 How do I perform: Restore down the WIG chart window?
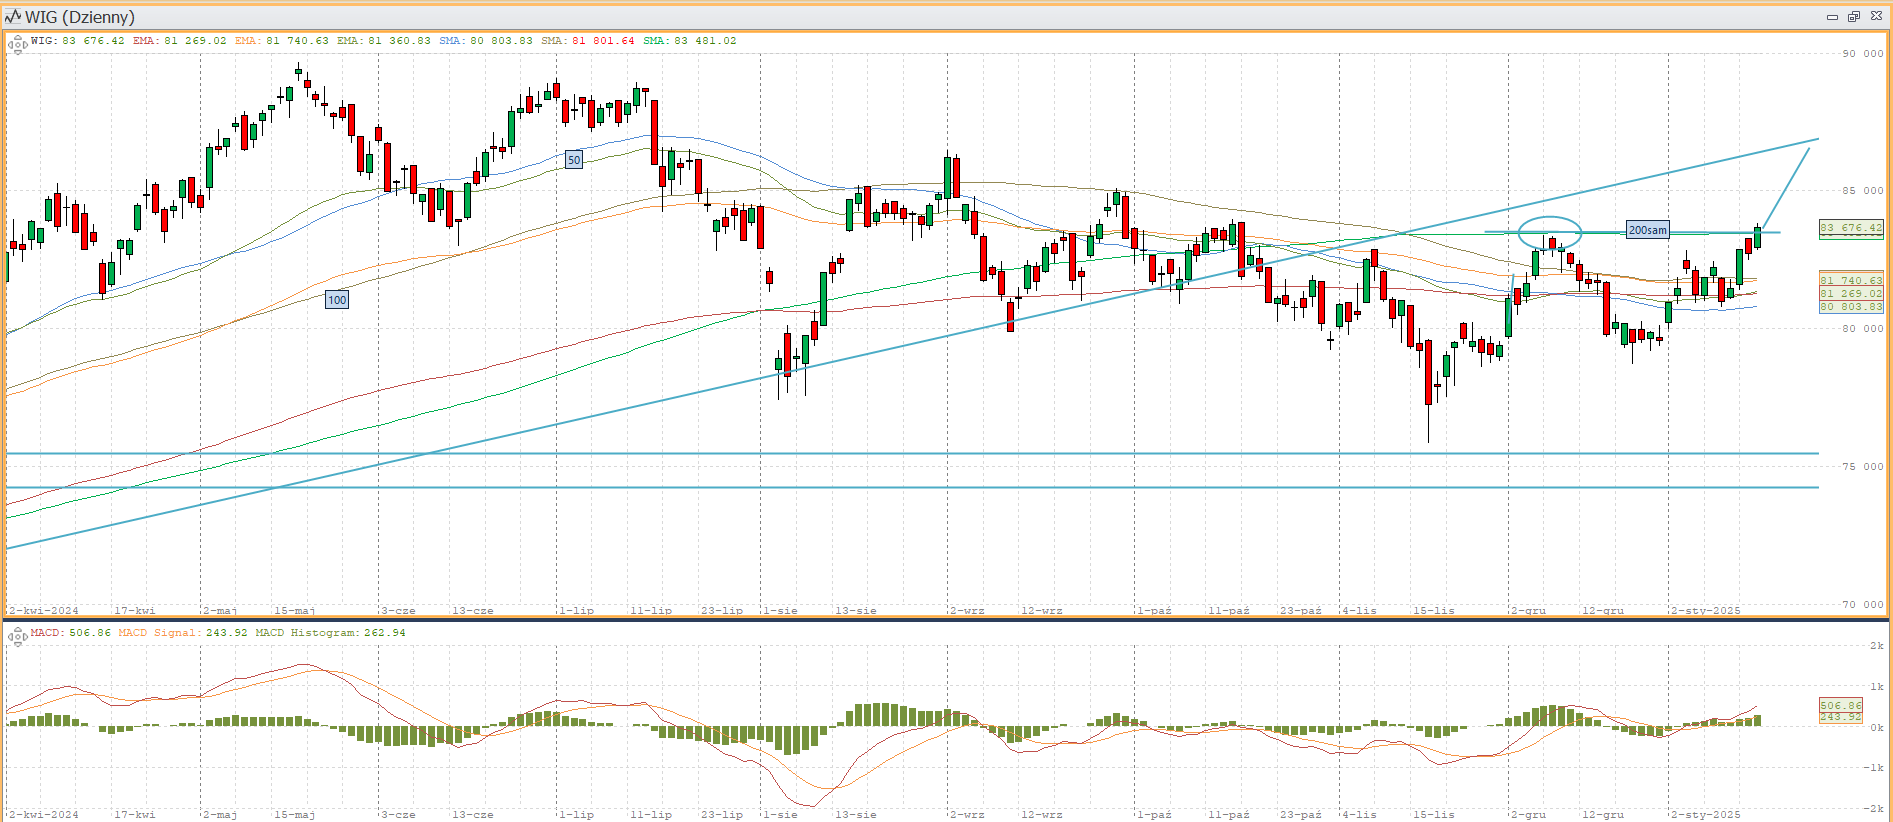click(x=1853, y=17)
